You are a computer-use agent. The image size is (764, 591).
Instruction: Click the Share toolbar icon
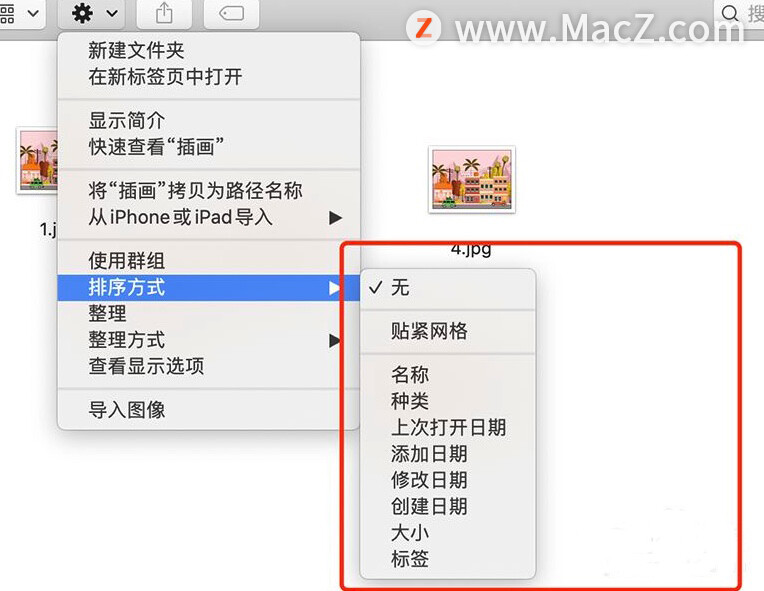pos(164,13)
